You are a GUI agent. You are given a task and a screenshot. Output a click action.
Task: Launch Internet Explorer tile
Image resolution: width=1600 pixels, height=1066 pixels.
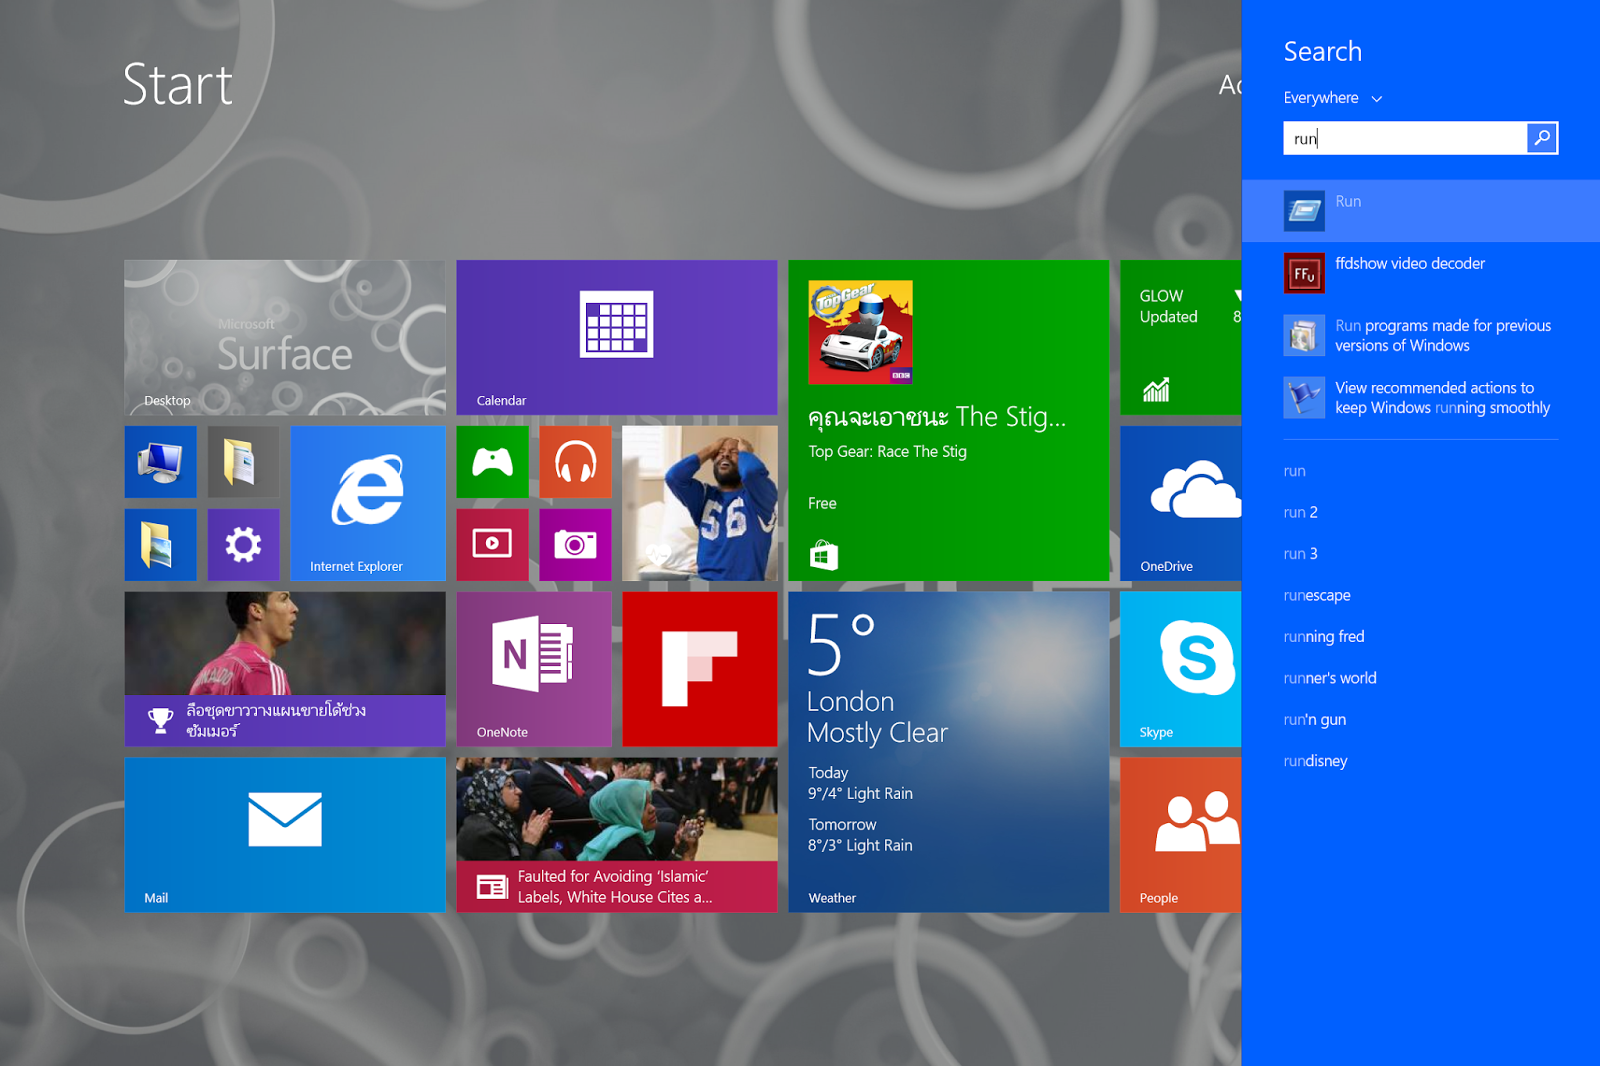pyautogui.click(x=368, y=503)
